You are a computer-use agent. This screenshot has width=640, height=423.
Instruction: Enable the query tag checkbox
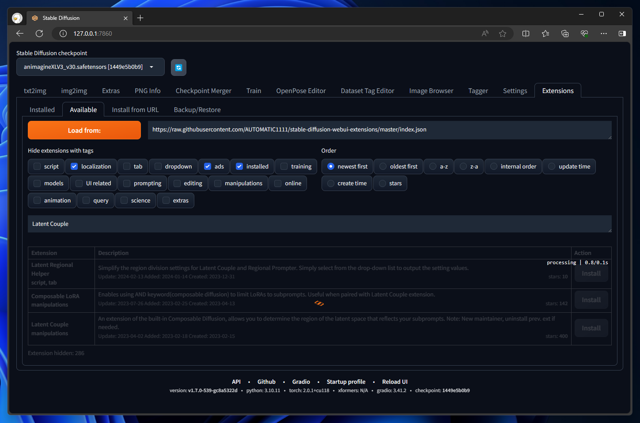(x=86, y=200)
